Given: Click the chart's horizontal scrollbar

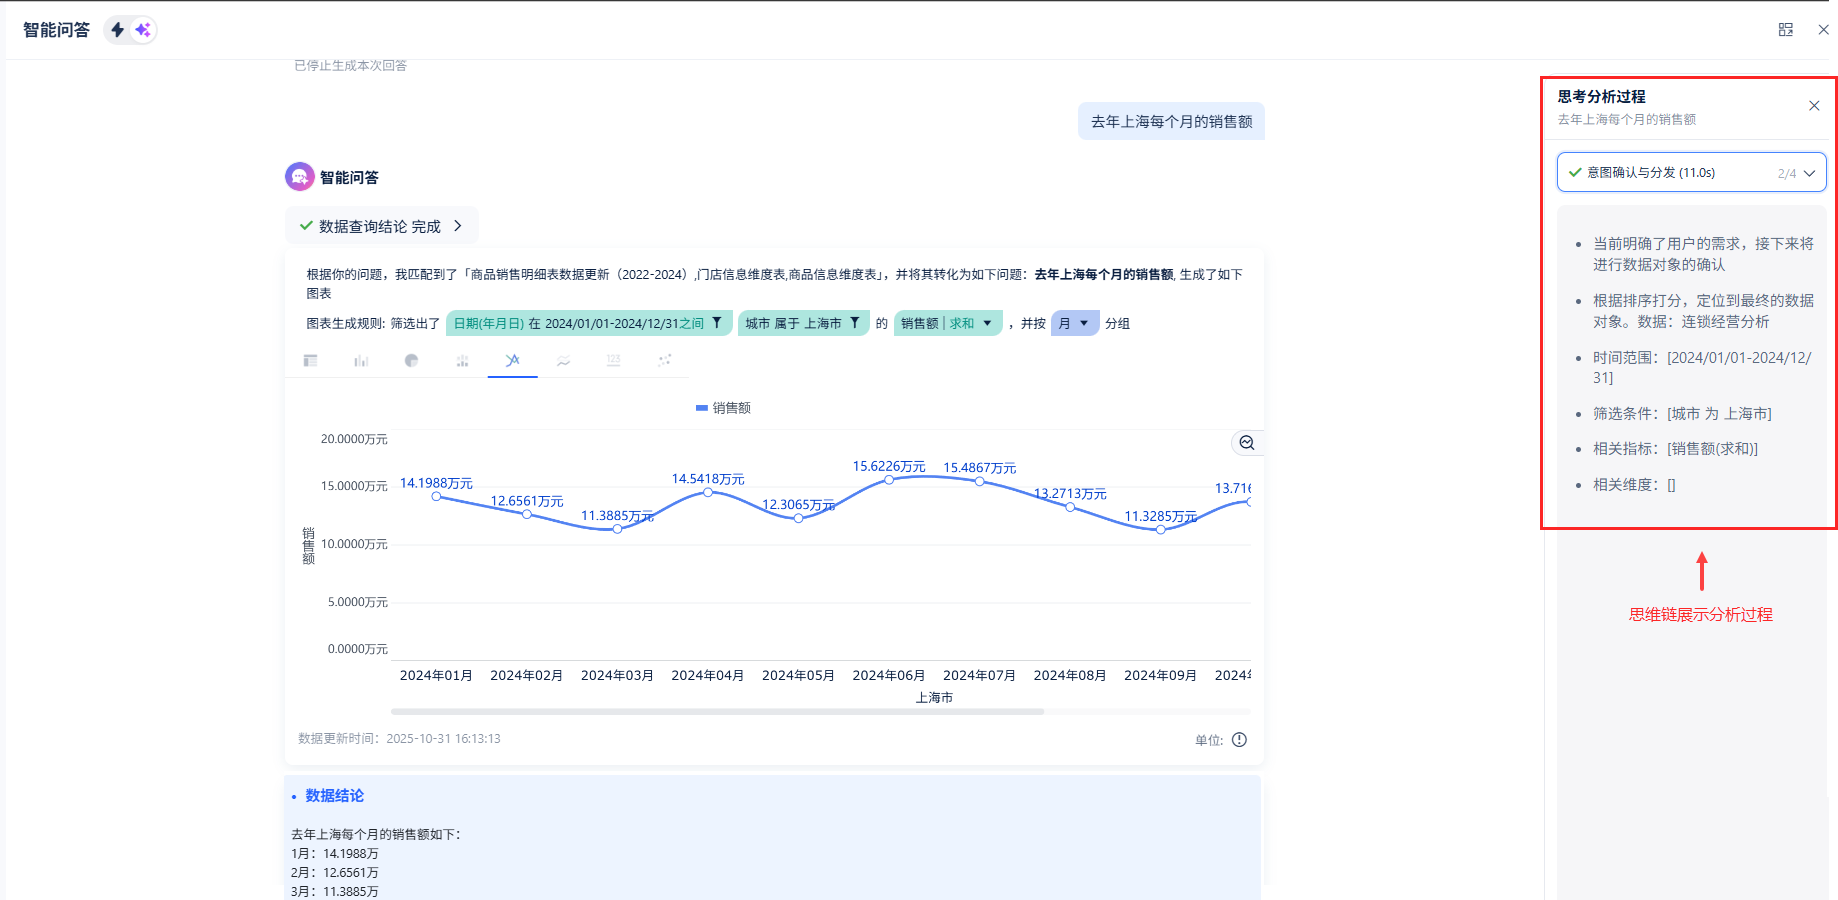Looking at the screenshot, I should (x=717, y=712).
